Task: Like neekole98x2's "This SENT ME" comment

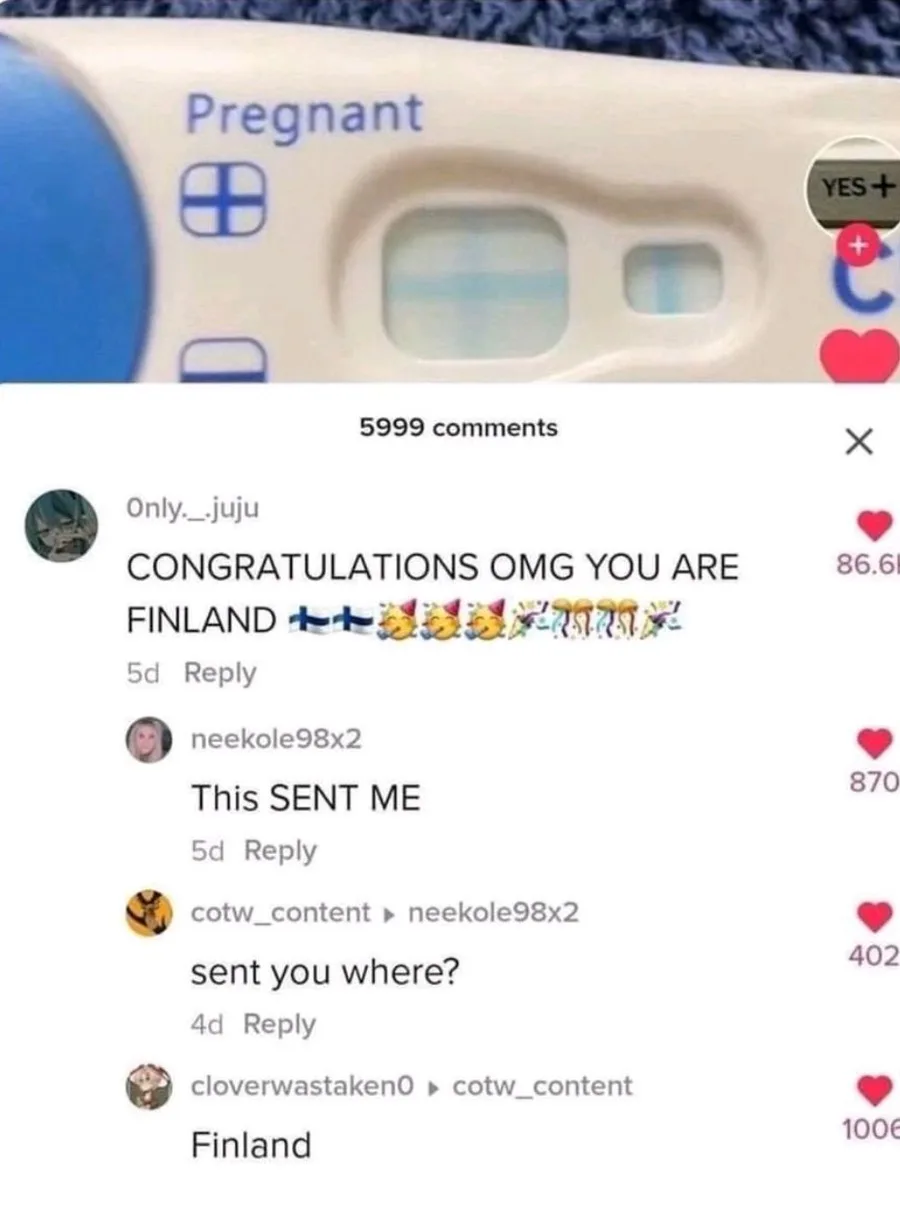Action: [874, 743]
